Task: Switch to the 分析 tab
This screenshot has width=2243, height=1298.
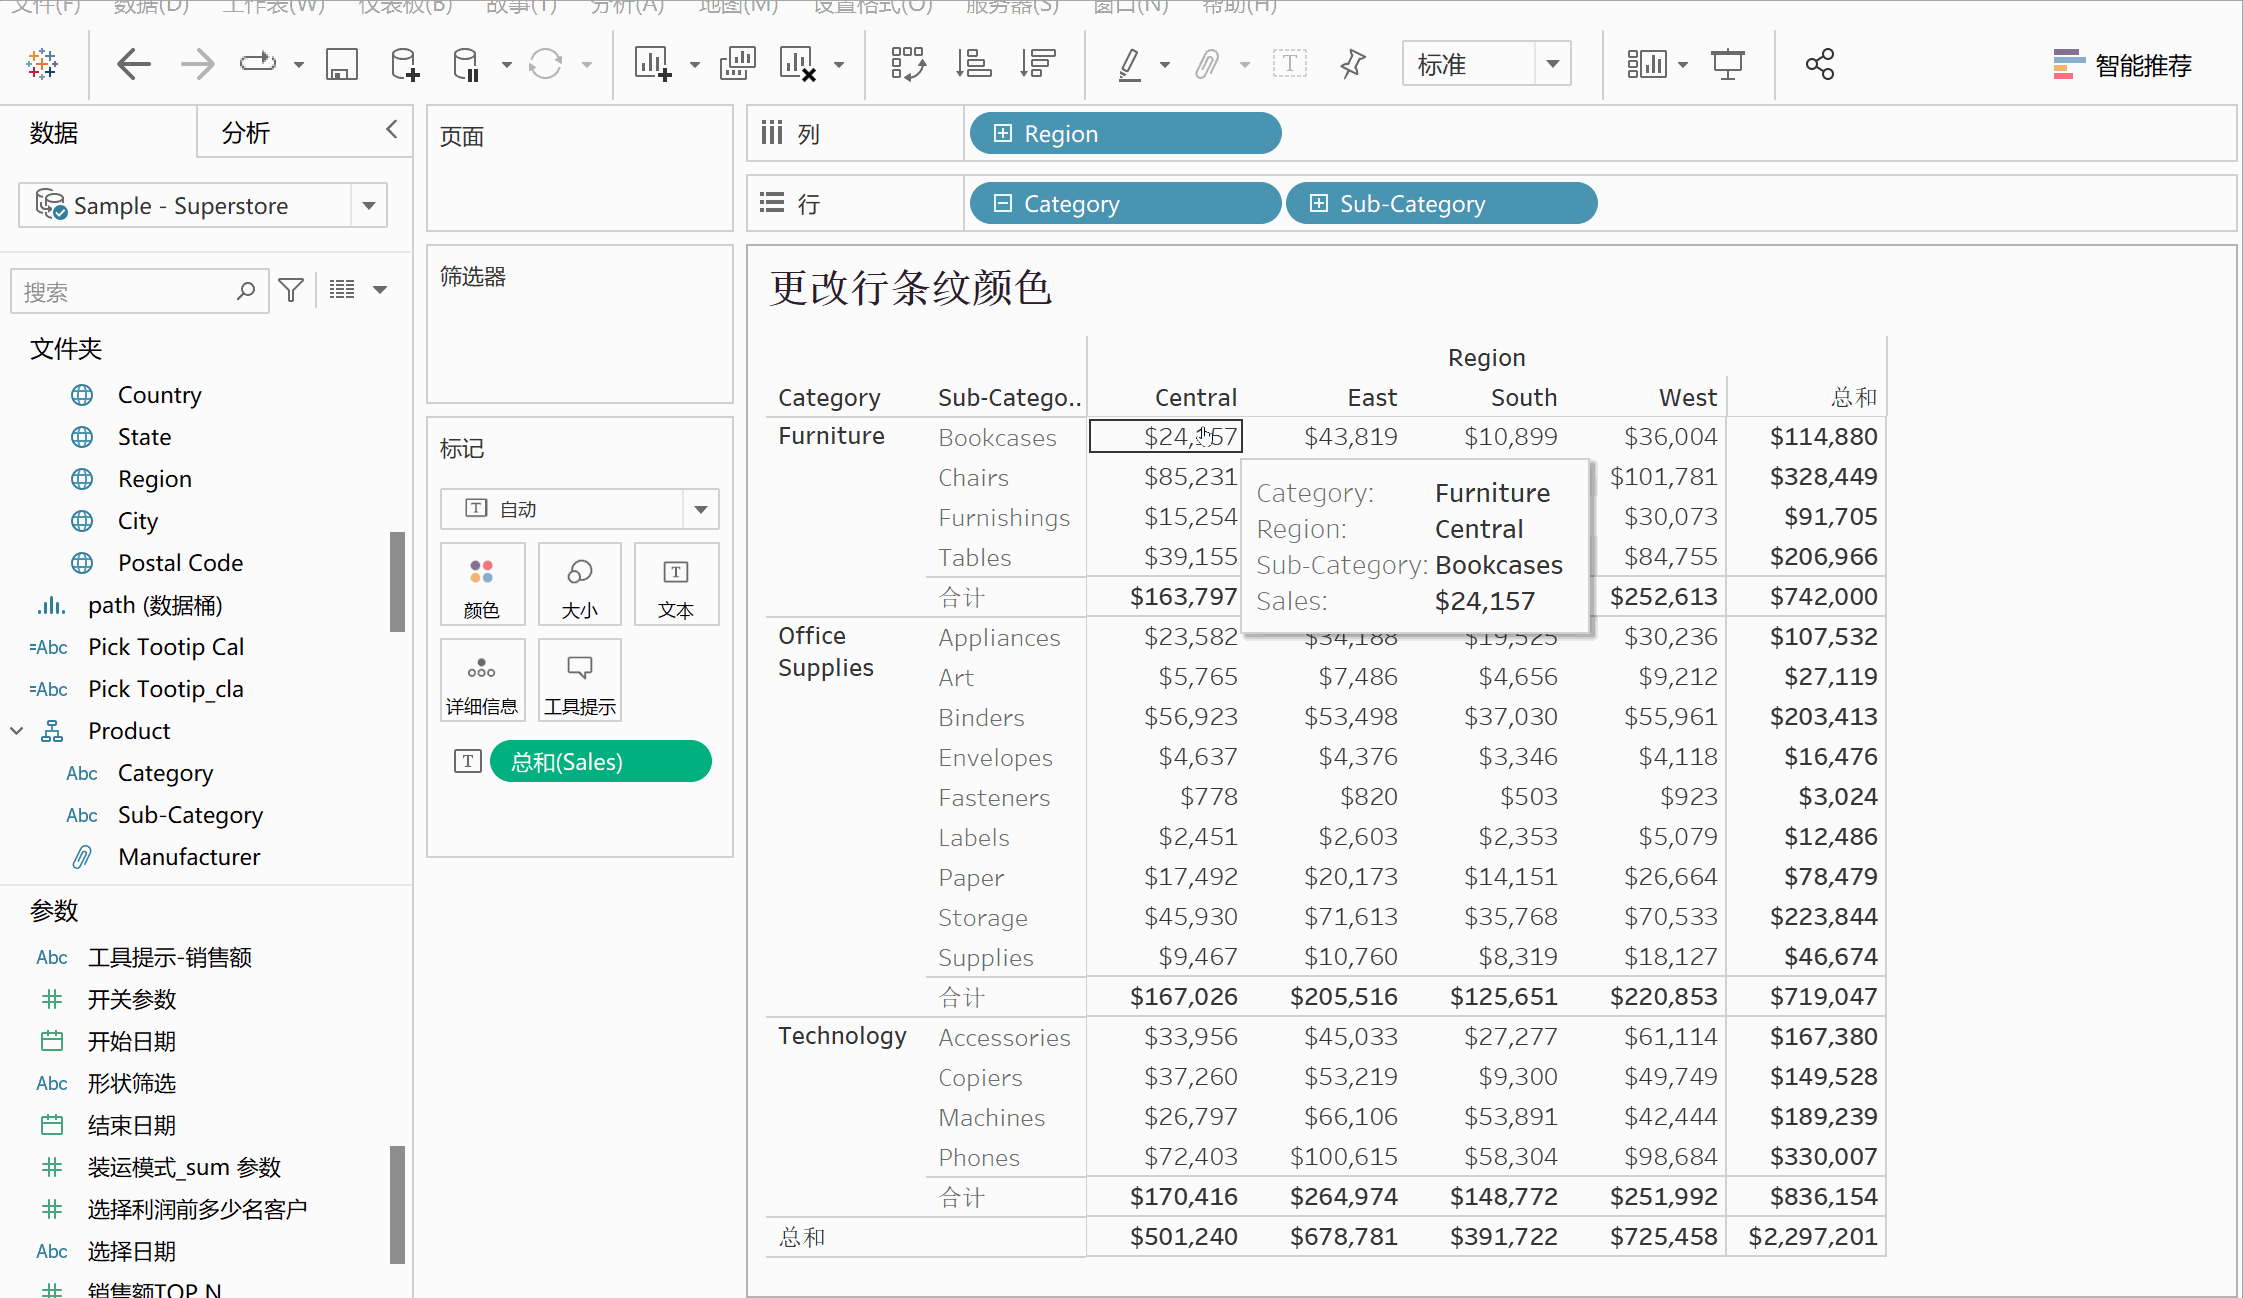Action: tap(246, 132)
